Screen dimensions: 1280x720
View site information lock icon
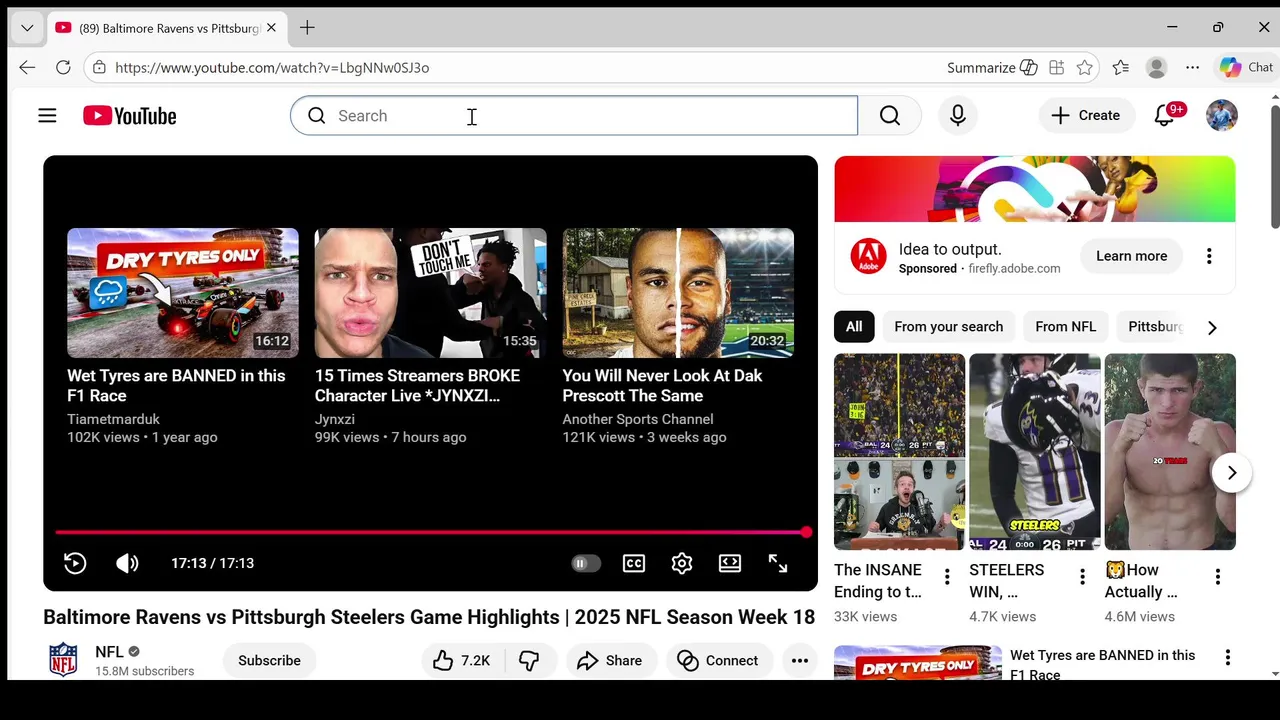click(x=98, y=68)
